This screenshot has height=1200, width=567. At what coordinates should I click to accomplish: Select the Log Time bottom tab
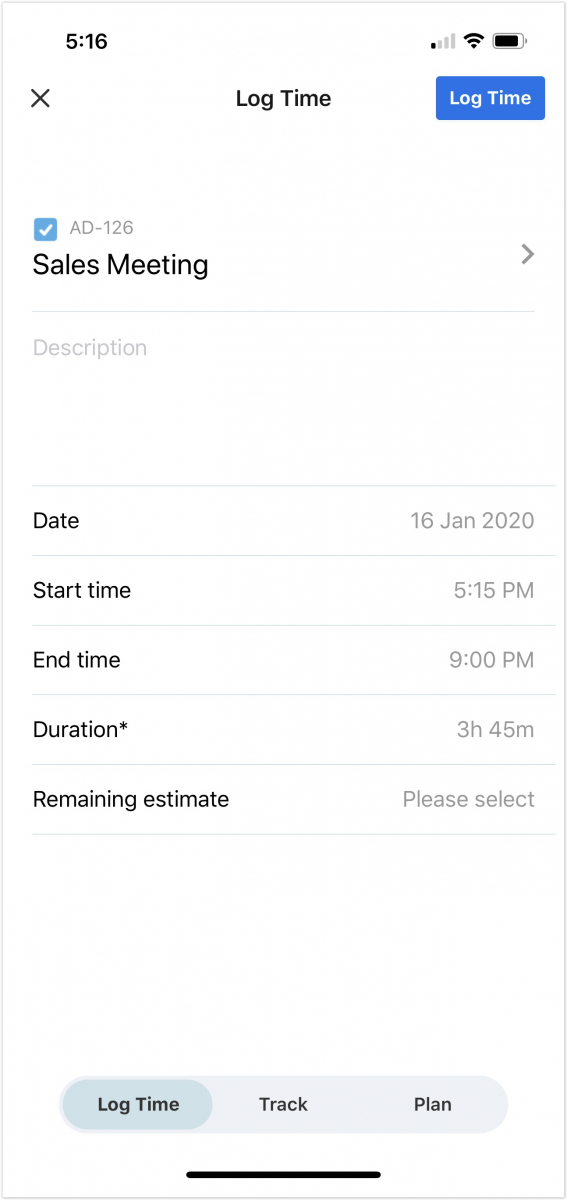tap(138, 1105)
